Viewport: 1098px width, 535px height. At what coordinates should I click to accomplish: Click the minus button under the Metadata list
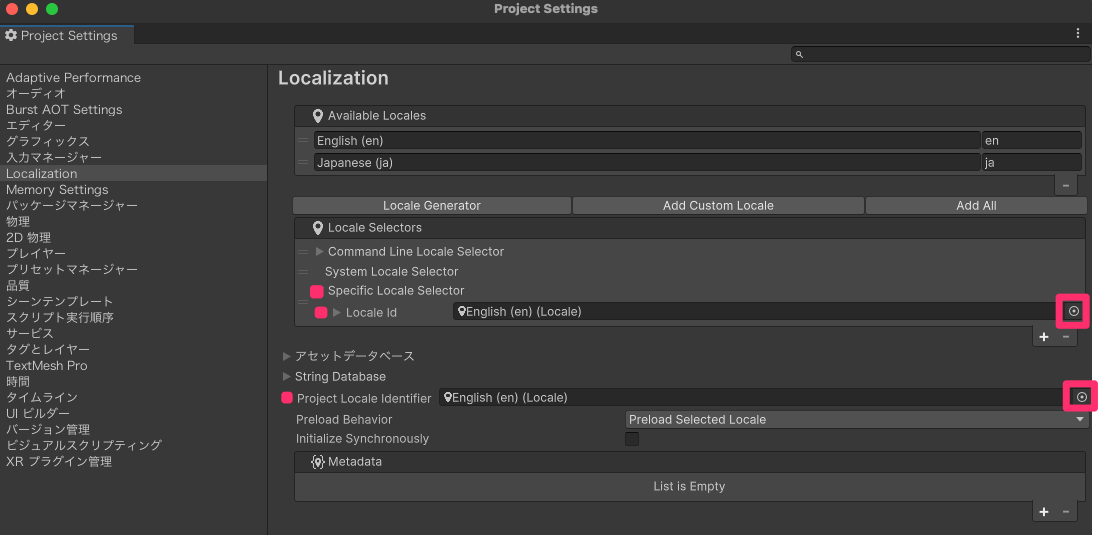[1066, 511]
